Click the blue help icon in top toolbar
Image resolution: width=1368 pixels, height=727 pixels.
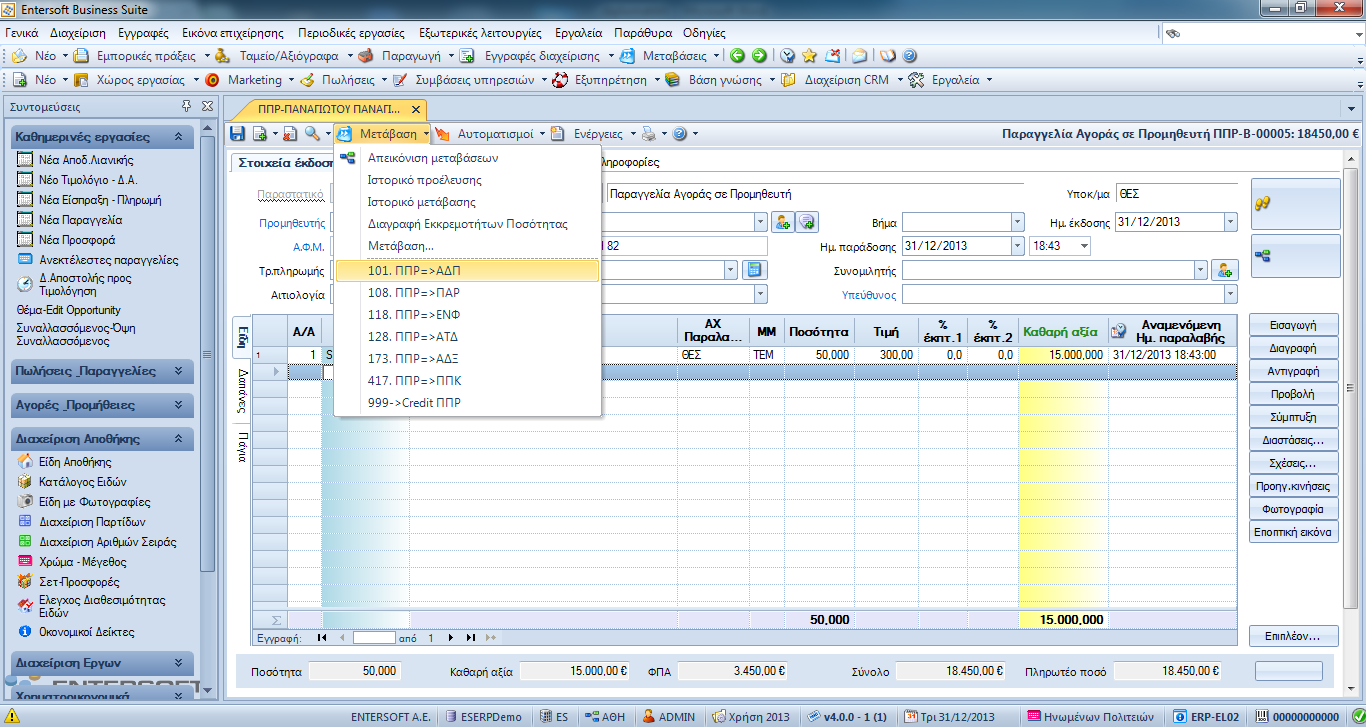pos(908,56)
